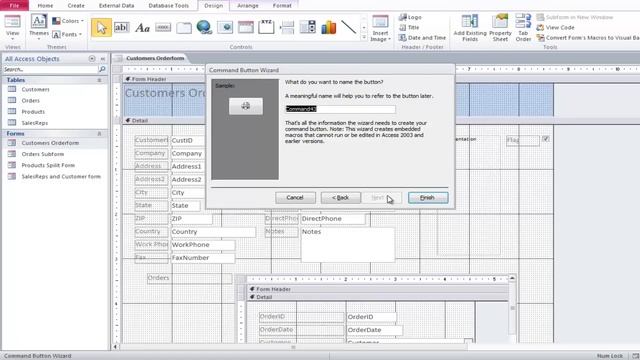Switch to the Format ribbon tab

pyautogui.click(x=282, y=6)
